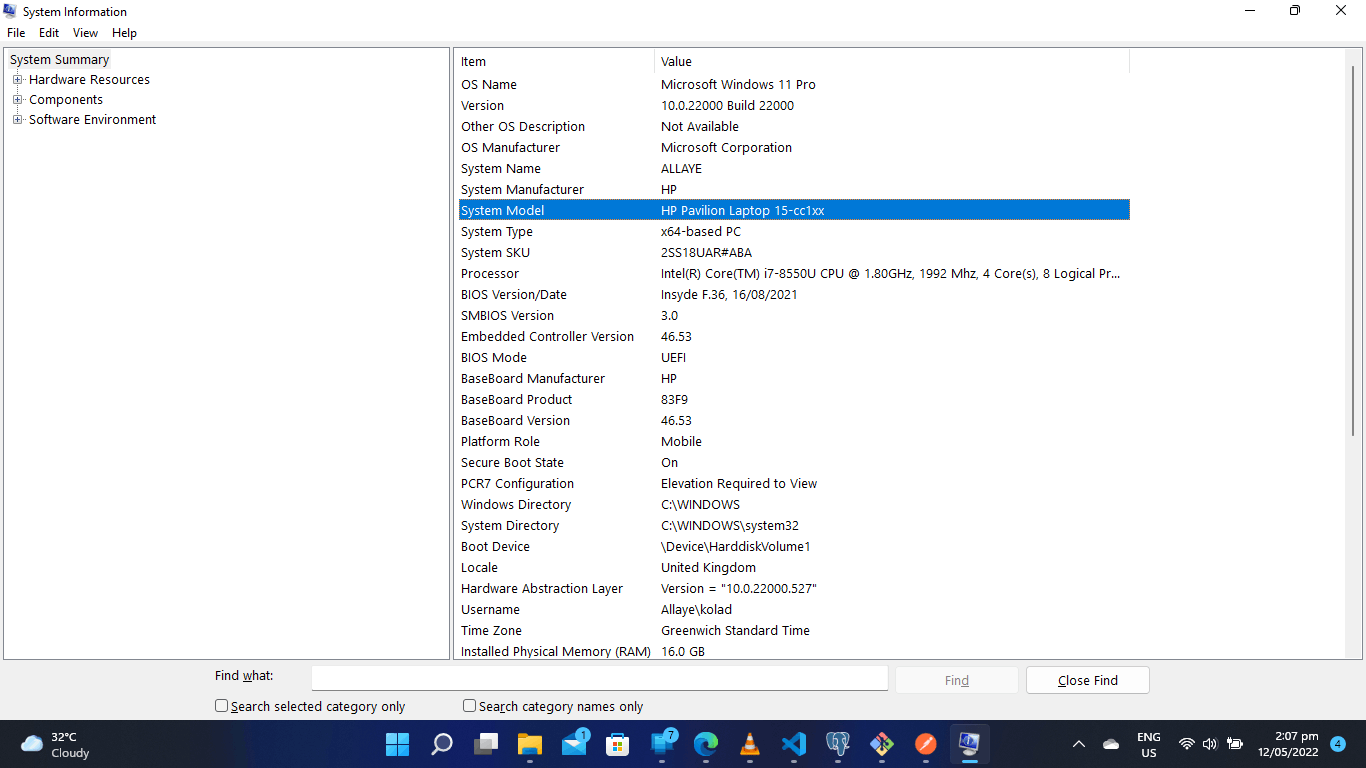
Task: Open the Help menu
Action: click(x=124, y=33)
